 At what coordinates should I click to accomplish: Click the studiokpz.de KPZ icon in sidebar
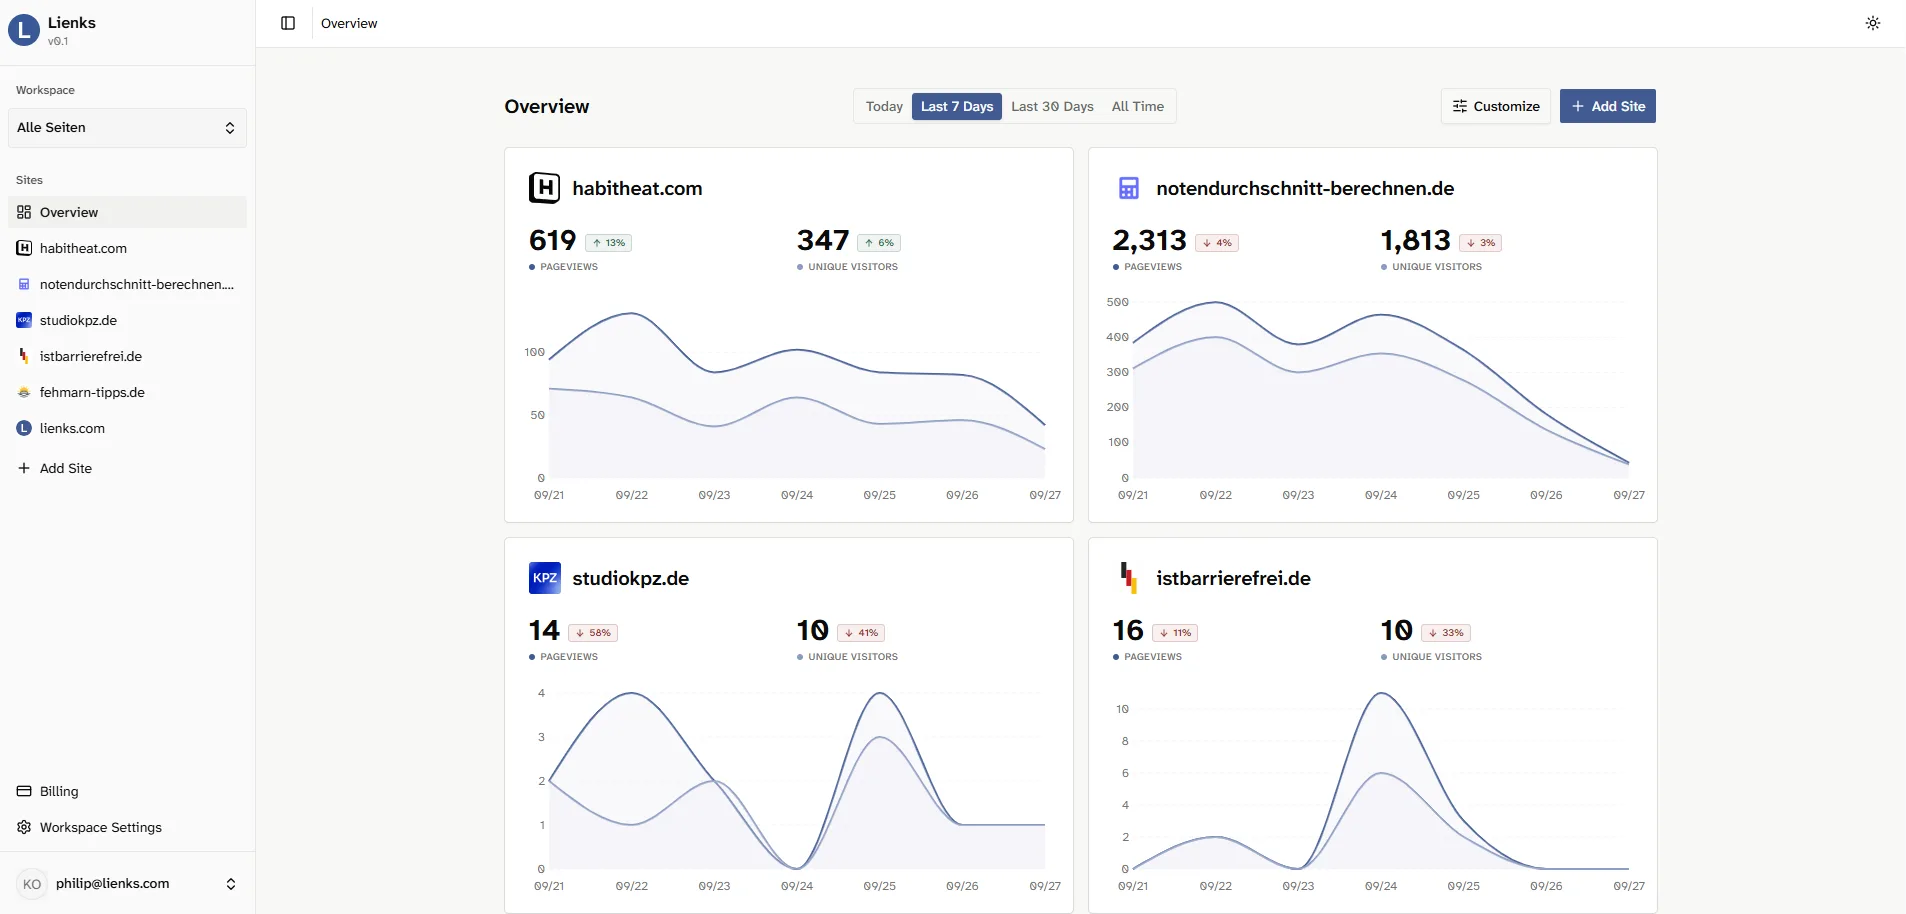pyautogui.click(x=24, y=320)
